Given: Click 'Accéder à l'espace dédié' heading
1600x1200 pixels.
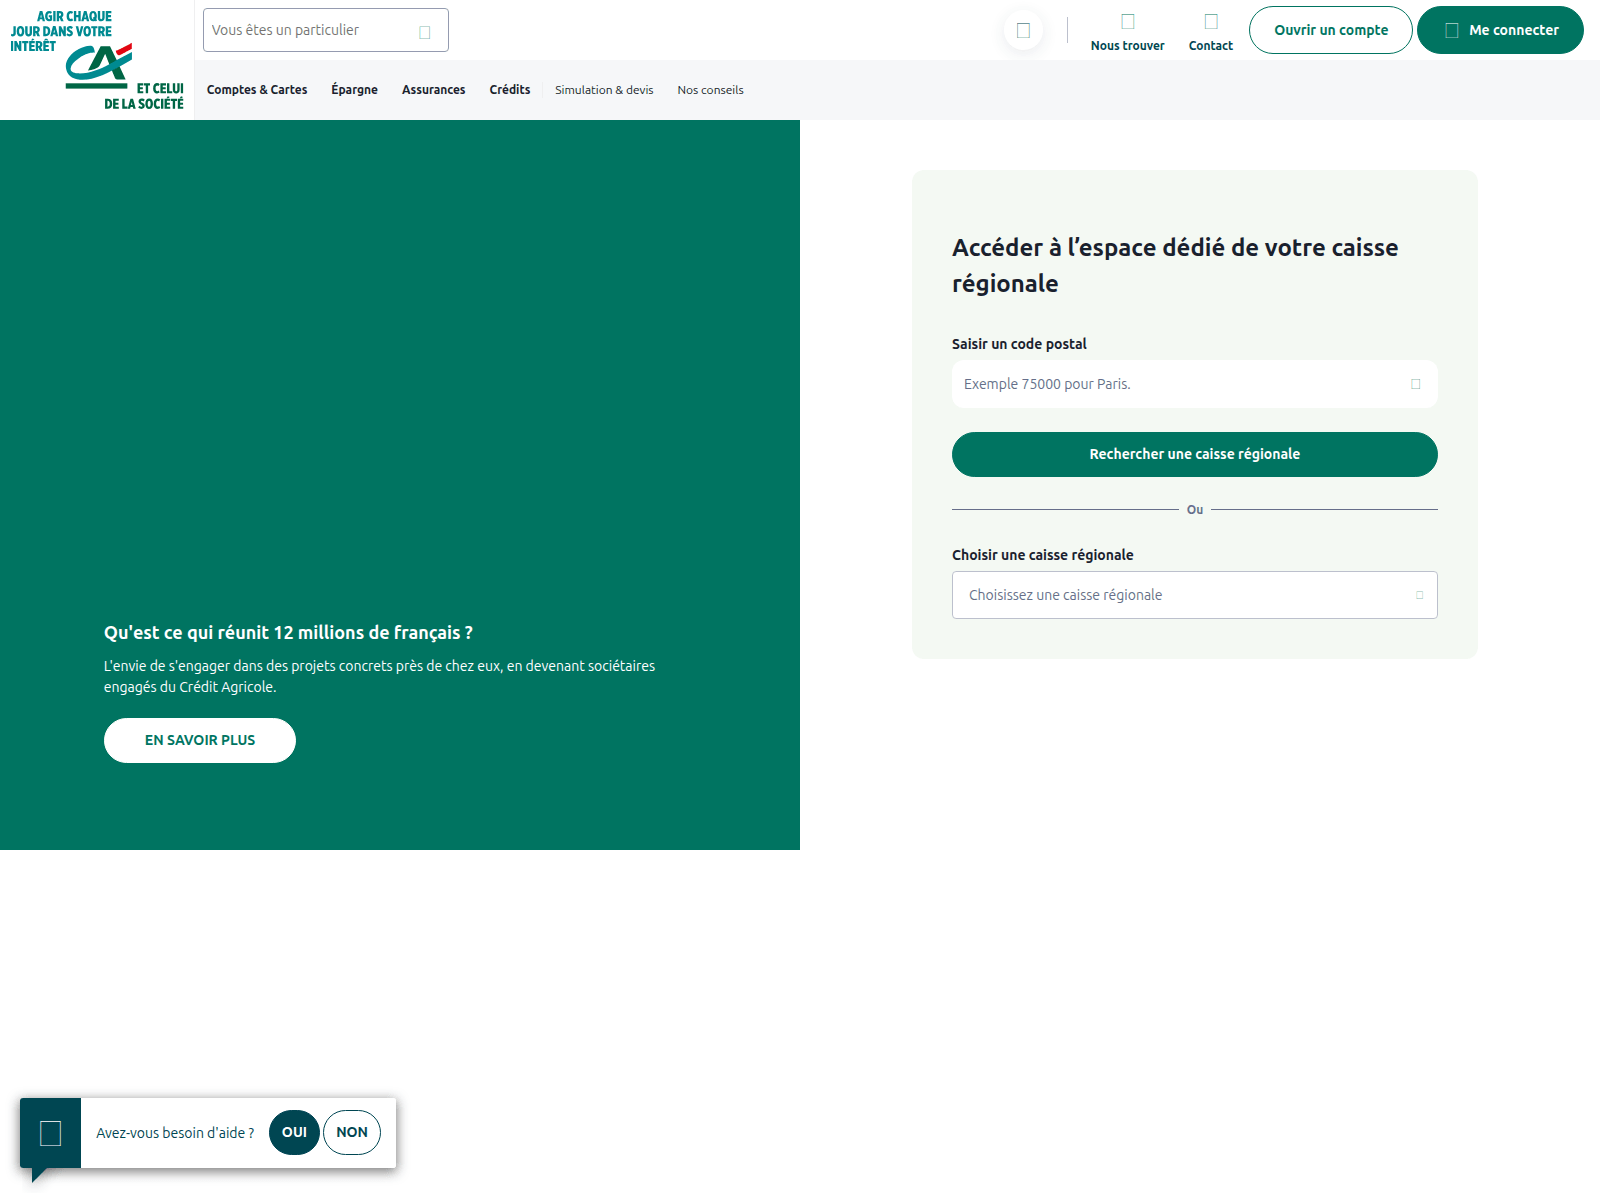Looking at the screenshot, I should 1175,265.
